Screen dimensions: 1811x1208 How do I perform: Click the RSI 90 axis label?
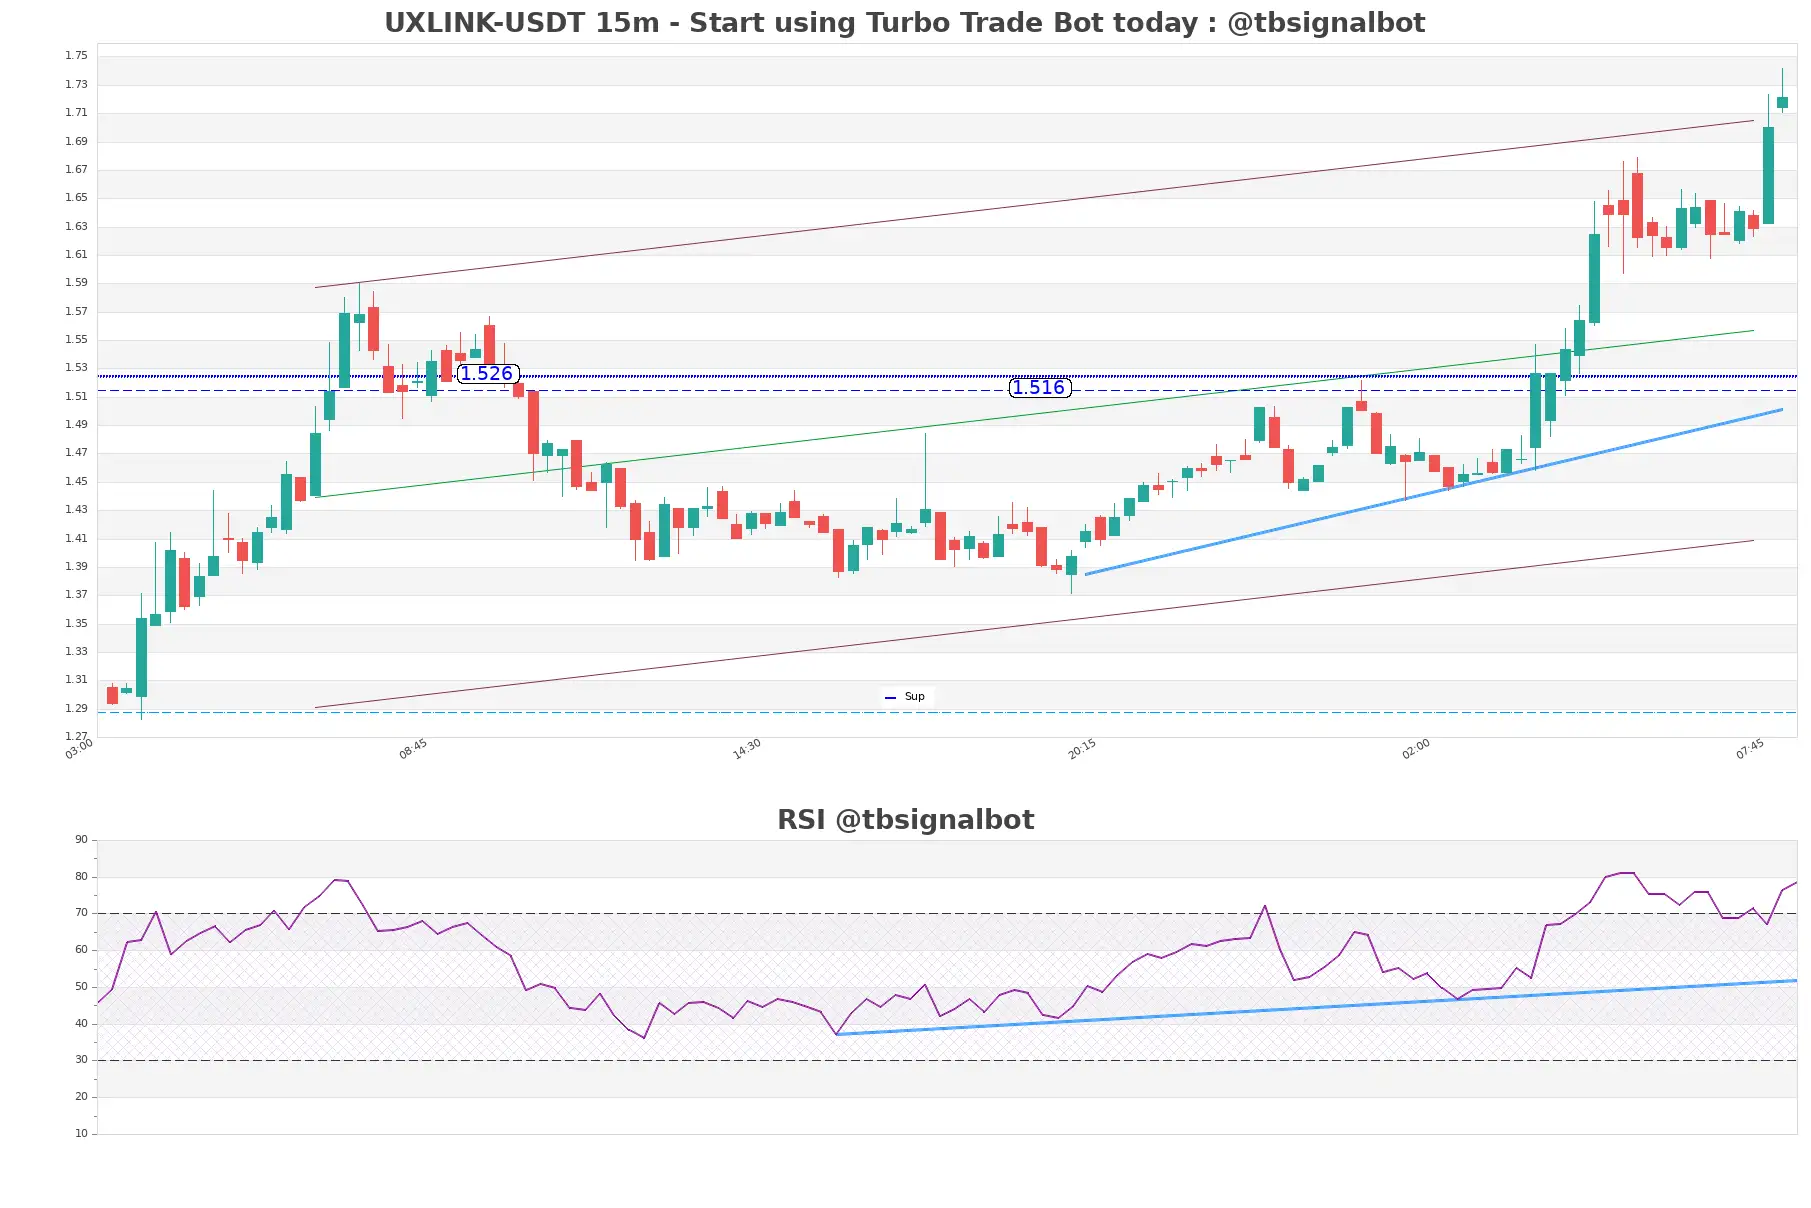(81, 840)
